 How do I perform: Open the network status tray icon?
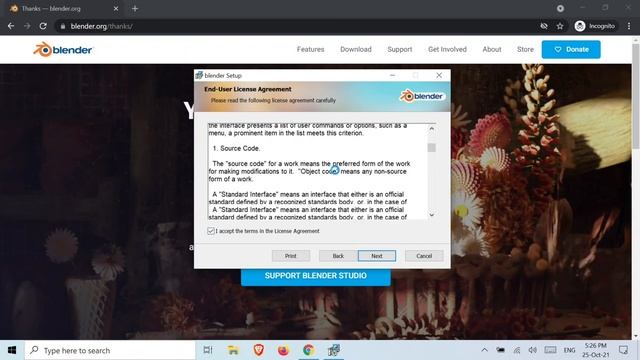[517, 350]
